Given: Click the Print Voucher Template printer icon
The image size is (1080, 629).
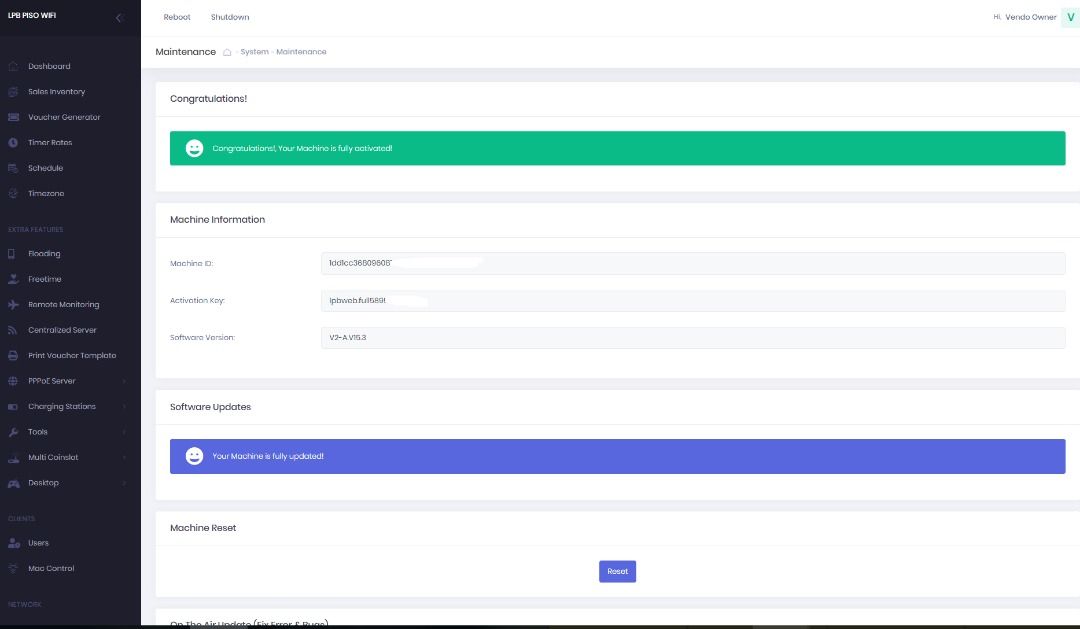Looking at the screenshot, I should pyautogui.click(x=13, y=356).
